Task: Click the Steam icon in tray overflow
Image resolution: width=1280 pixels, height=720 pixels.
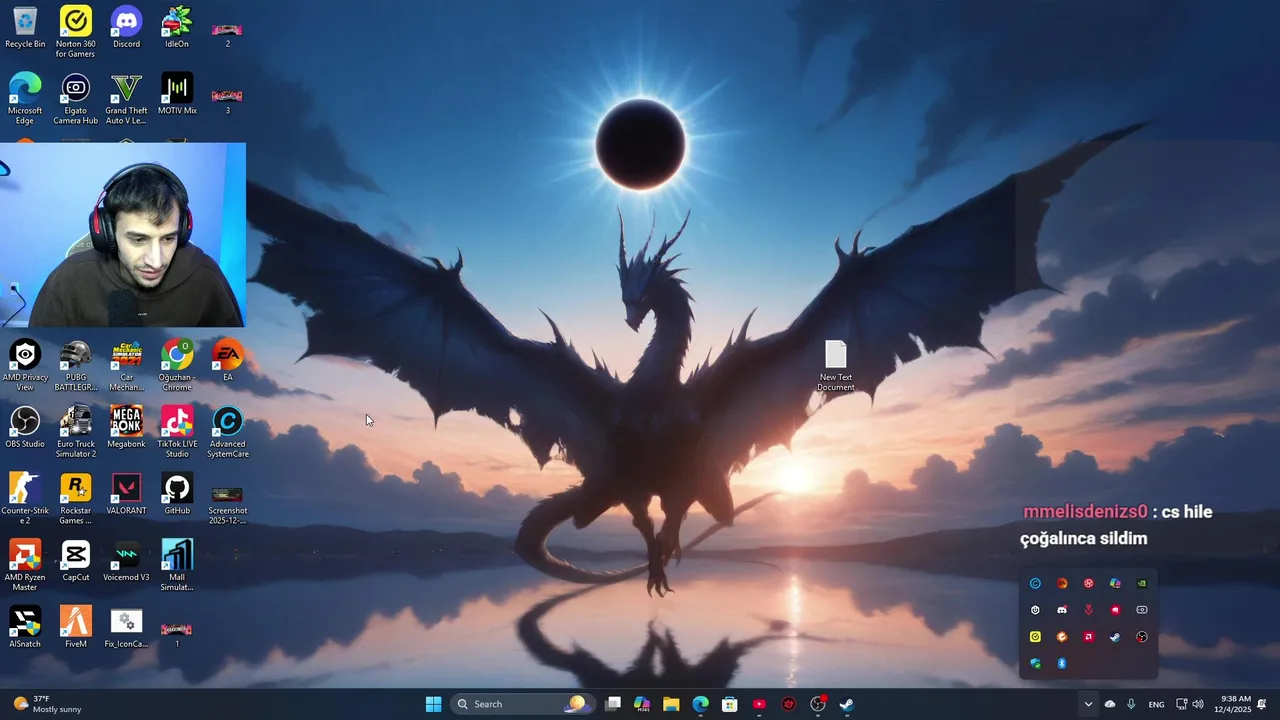Action: click(1115, 637)
